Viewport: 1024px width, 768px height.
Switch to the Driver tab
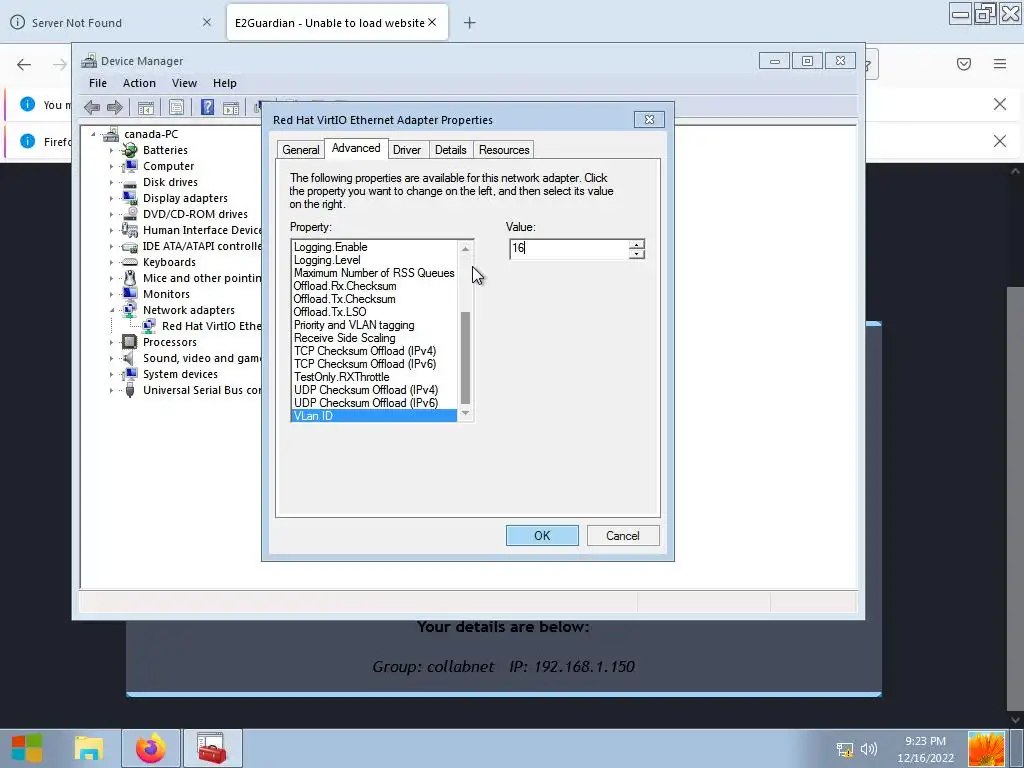407,150
